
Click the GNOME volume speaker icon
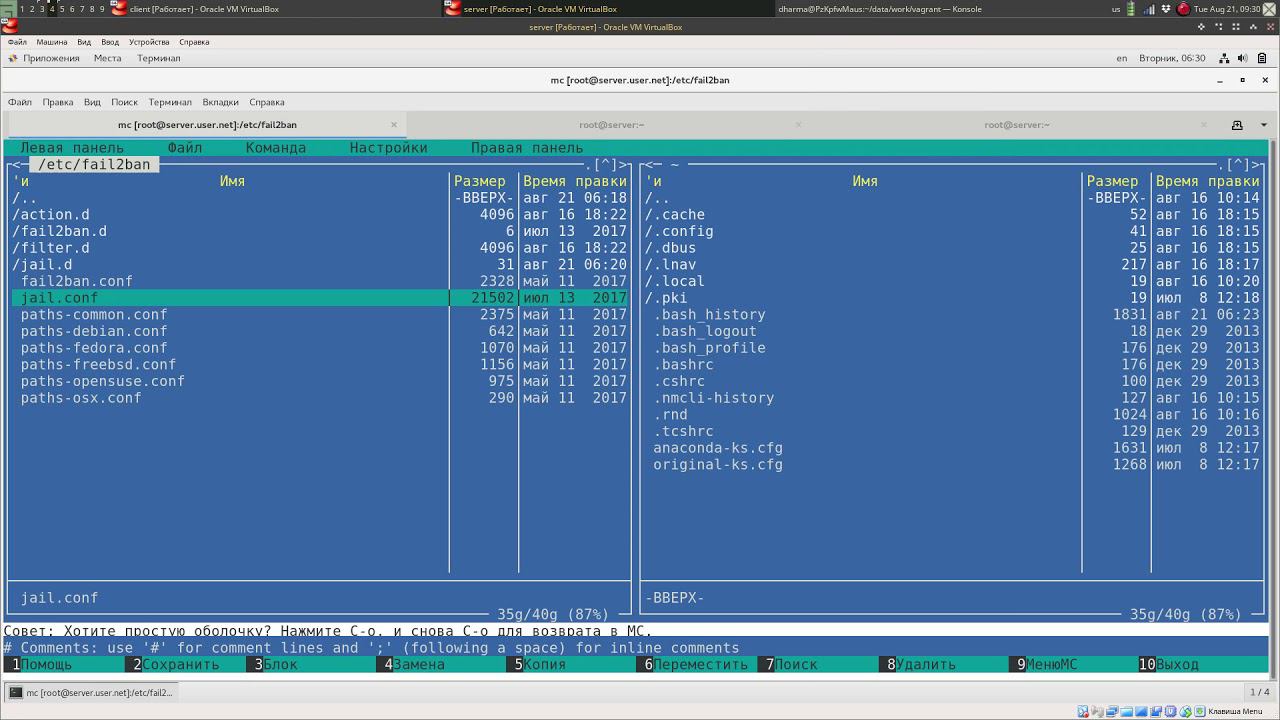[x=1242, y=58]
